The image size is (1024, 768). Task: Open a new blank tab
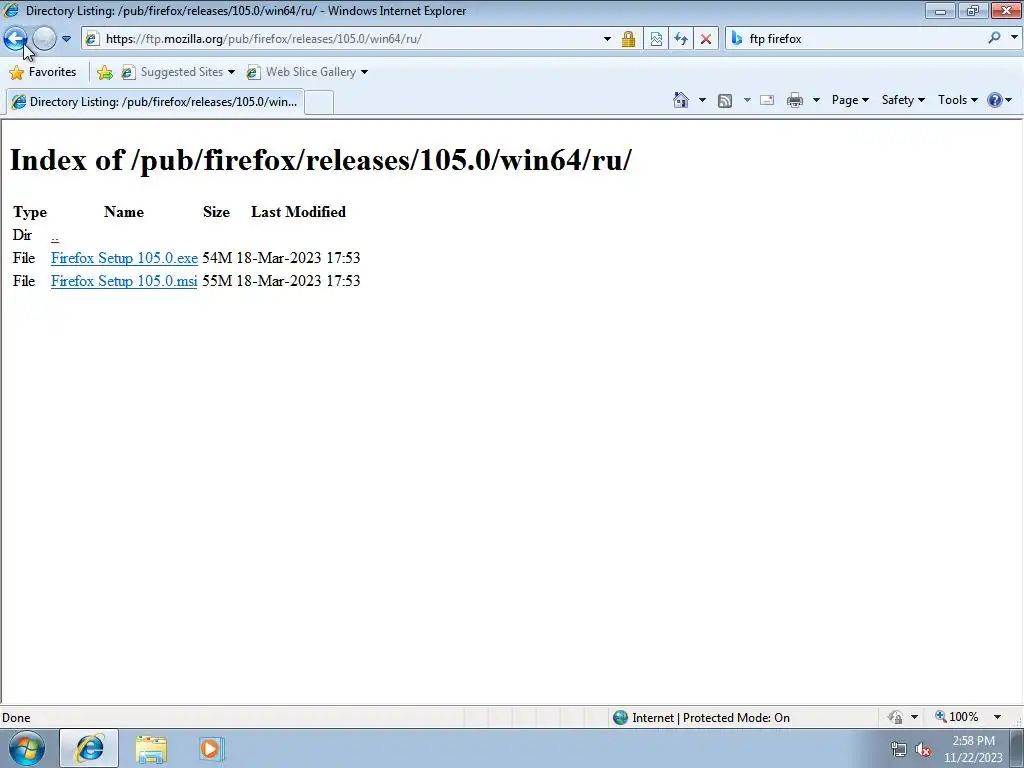pyautogui.click(x=319, y=103)
